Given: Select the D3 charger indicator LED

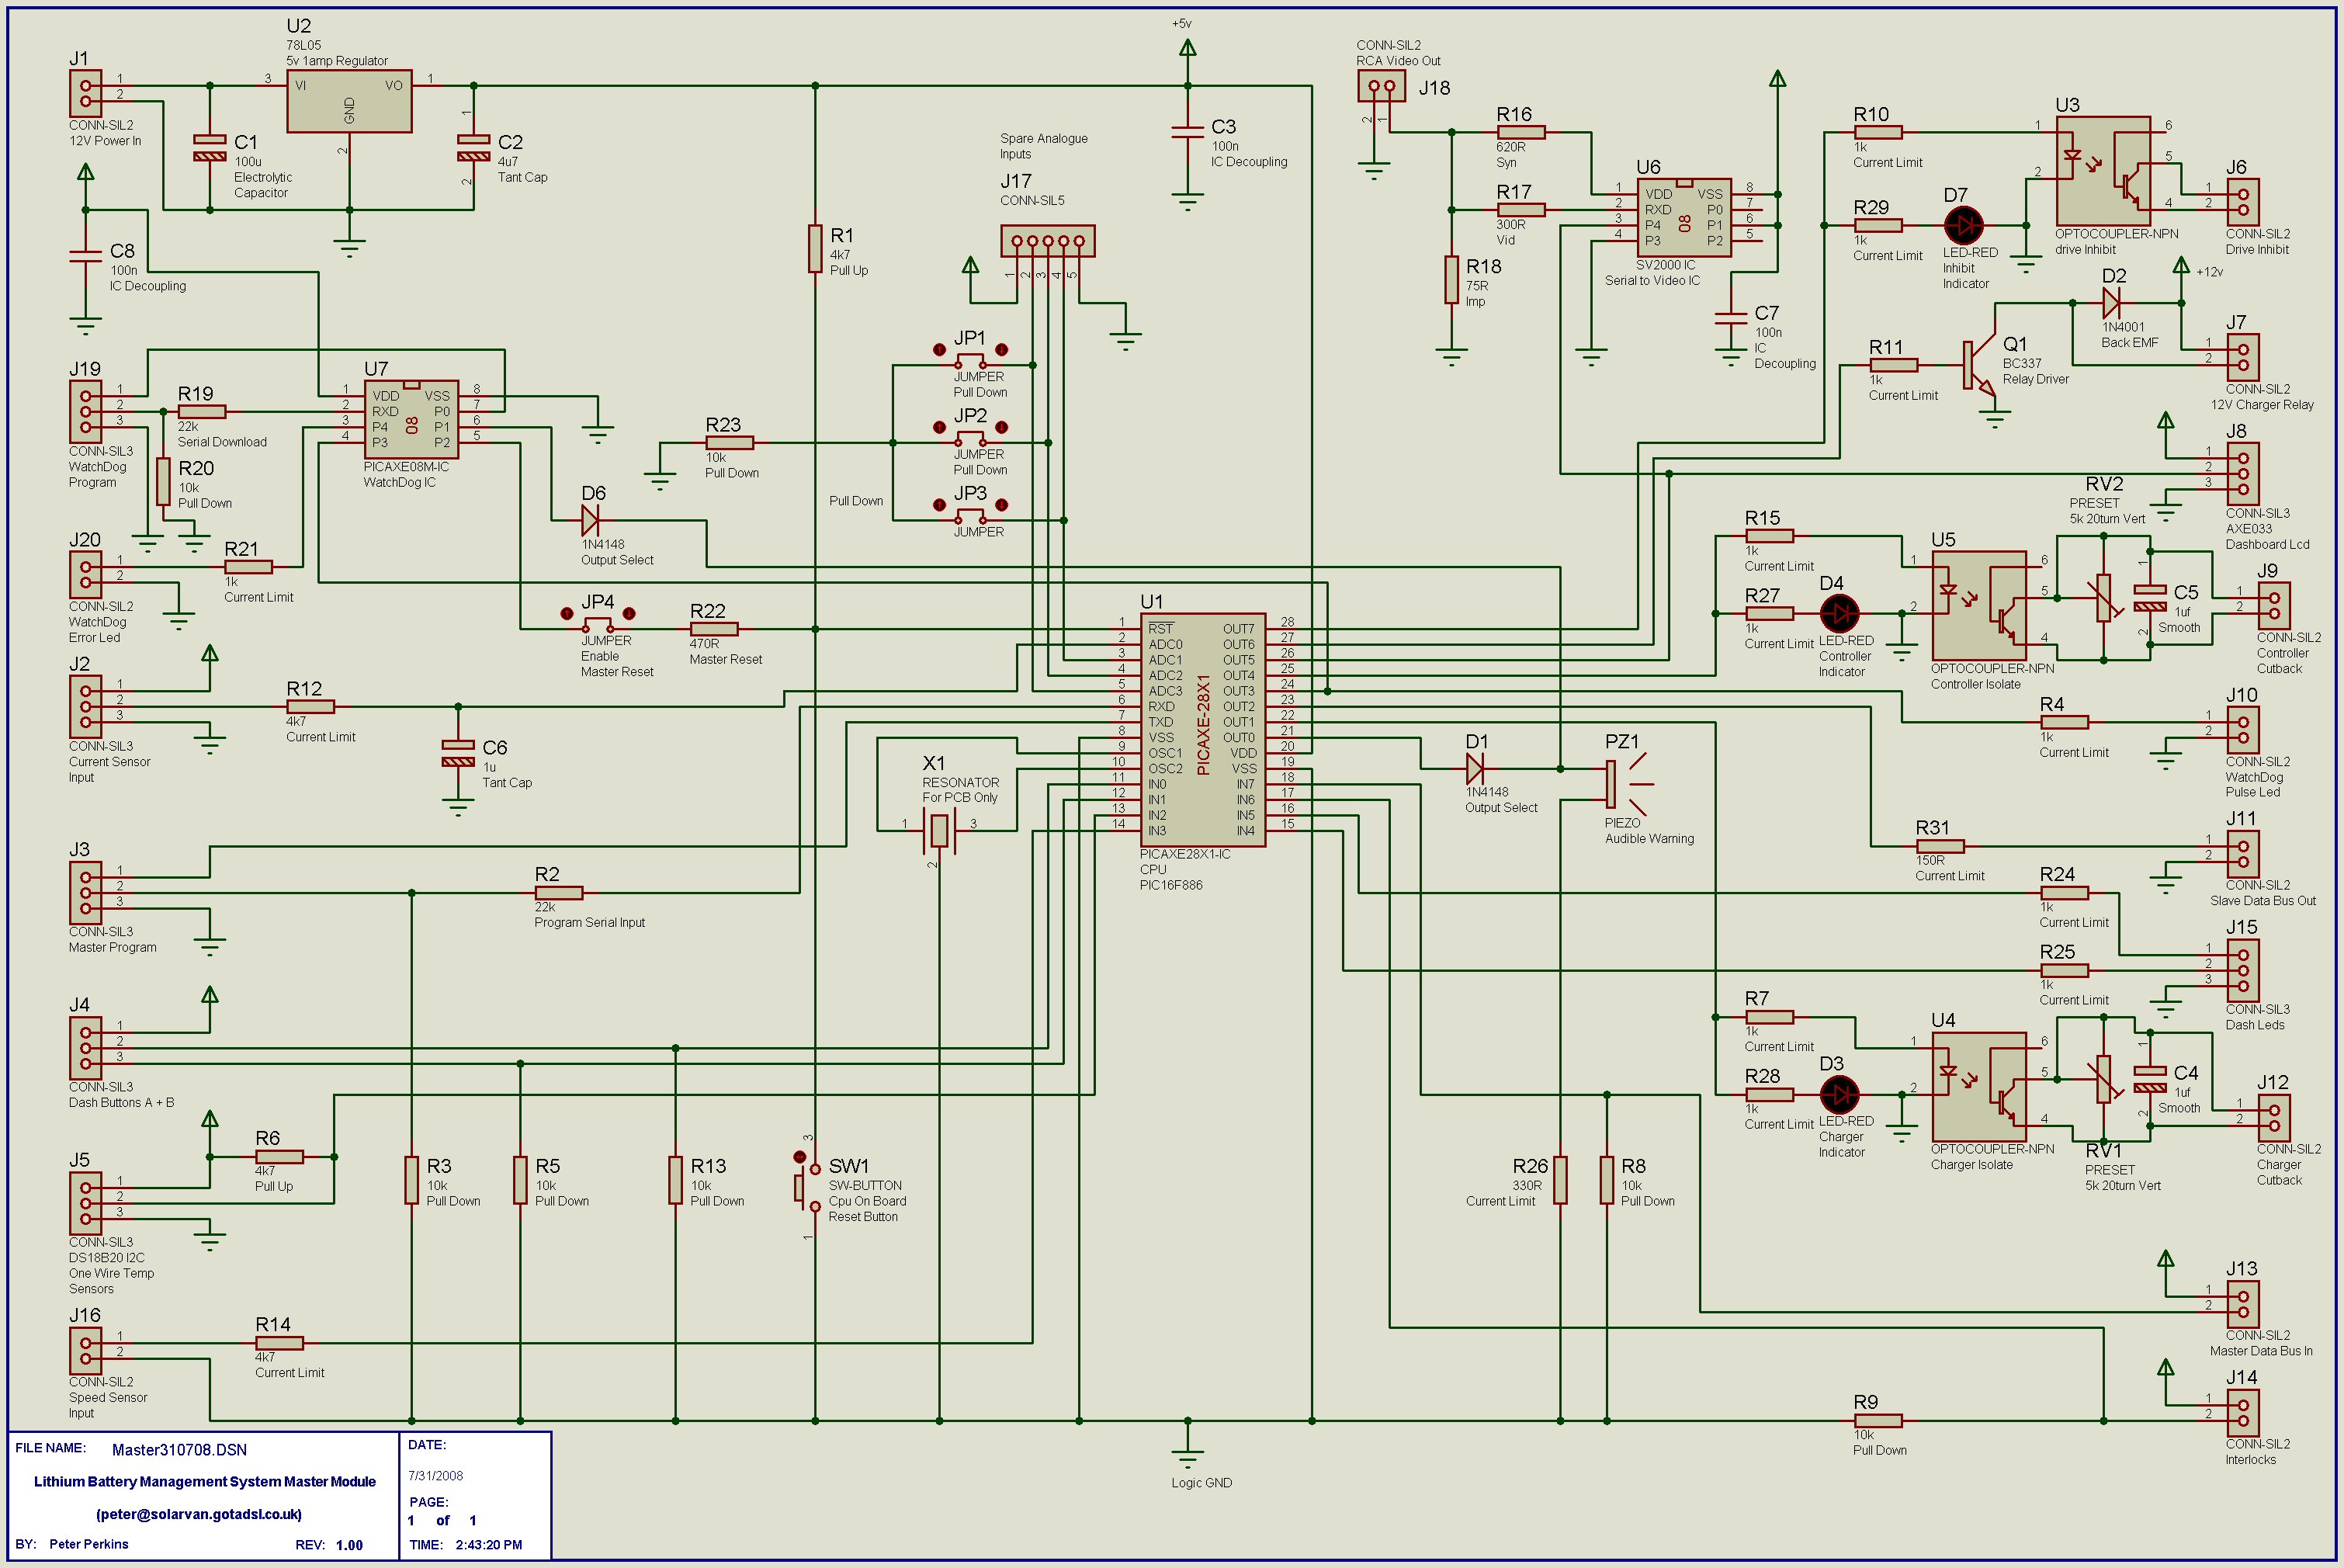Looking at the screenshot, I should 1839,1095.
